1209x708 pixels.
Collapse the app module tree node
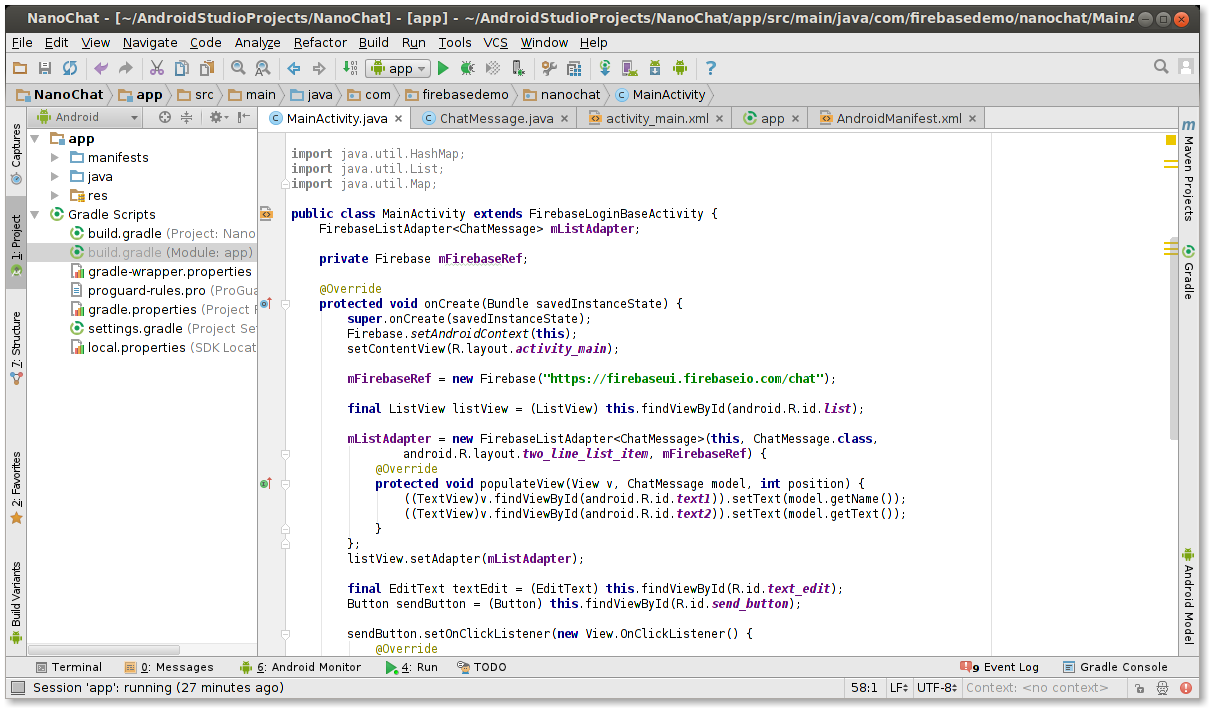[x=35, y=139]
